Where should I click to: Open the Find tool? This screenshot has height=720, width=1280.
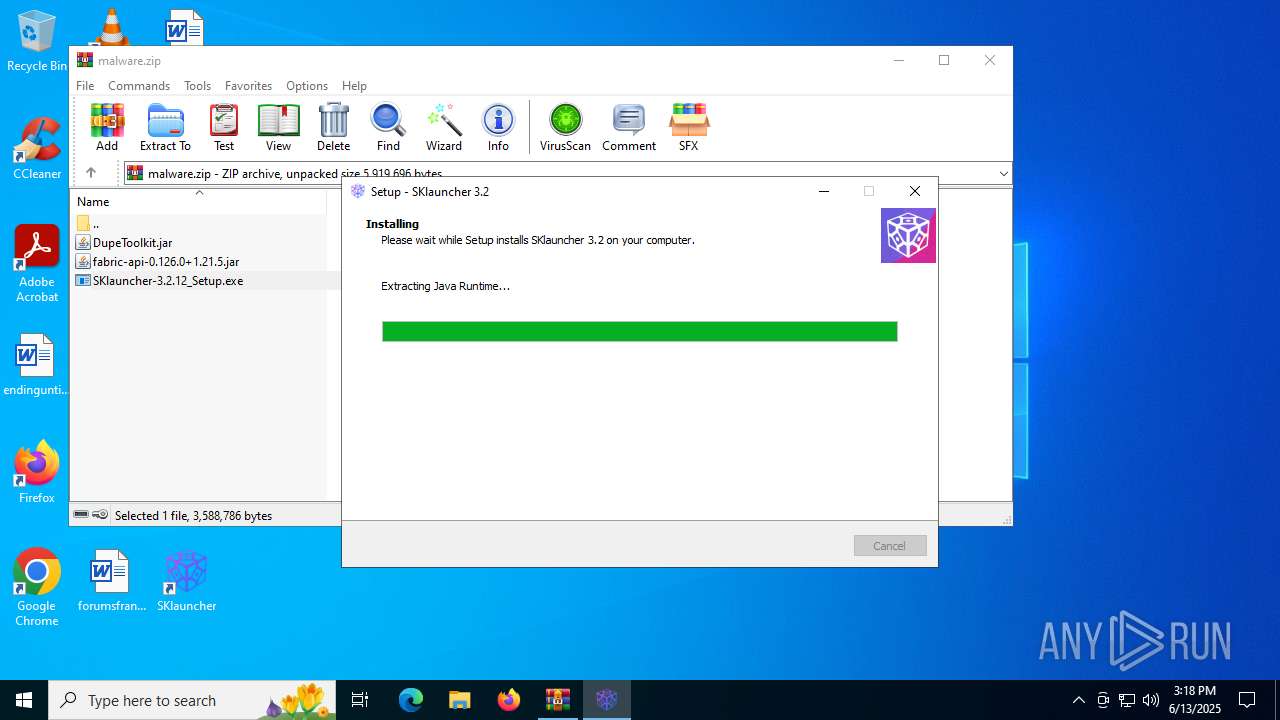388,127
